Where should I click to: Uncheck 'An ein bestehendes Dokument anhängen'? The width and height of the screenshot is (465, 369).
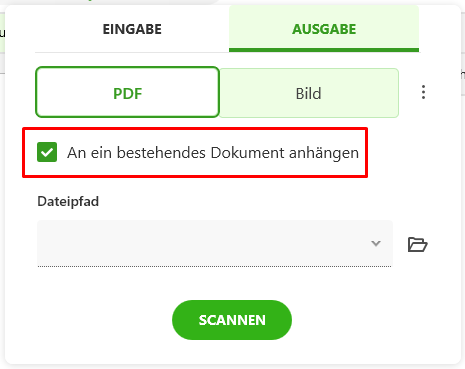click(x=47, y=152)
